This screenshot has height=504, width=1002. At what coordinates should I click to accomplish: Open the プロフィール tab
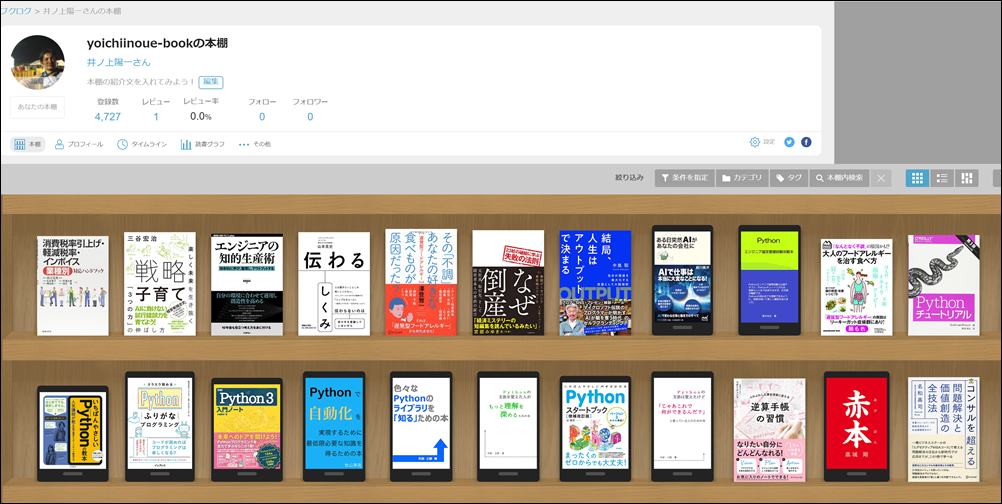tap(79, 144)
